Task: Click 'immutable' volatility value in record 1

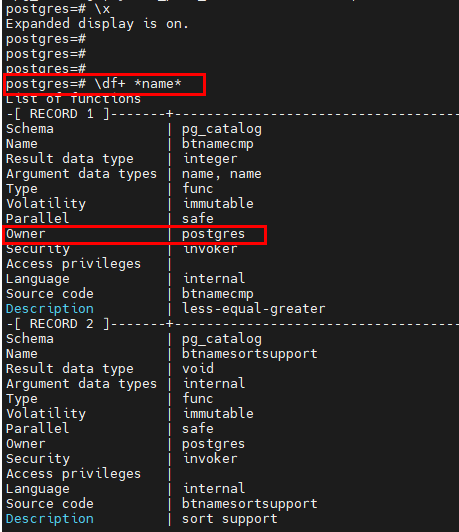Action: click(x=218, y=204)
